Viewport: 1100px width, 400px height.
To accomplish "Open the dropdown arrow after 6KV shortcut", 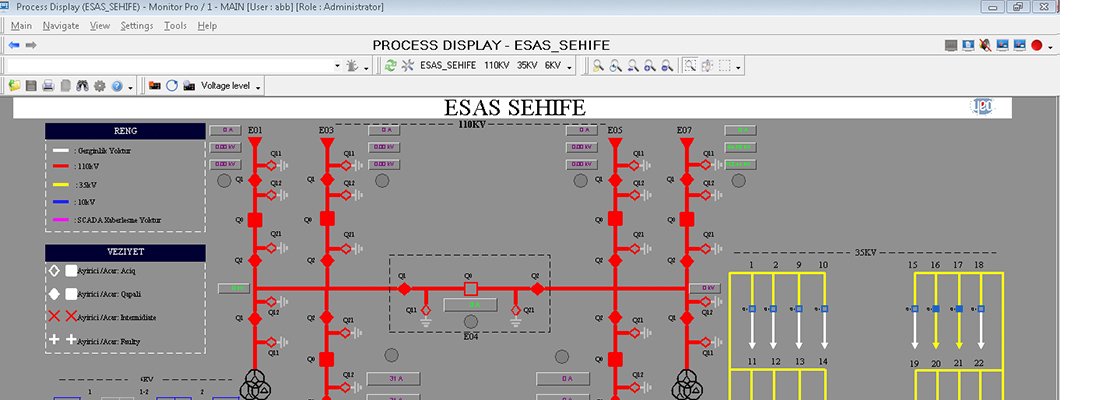I will [570, 67].
